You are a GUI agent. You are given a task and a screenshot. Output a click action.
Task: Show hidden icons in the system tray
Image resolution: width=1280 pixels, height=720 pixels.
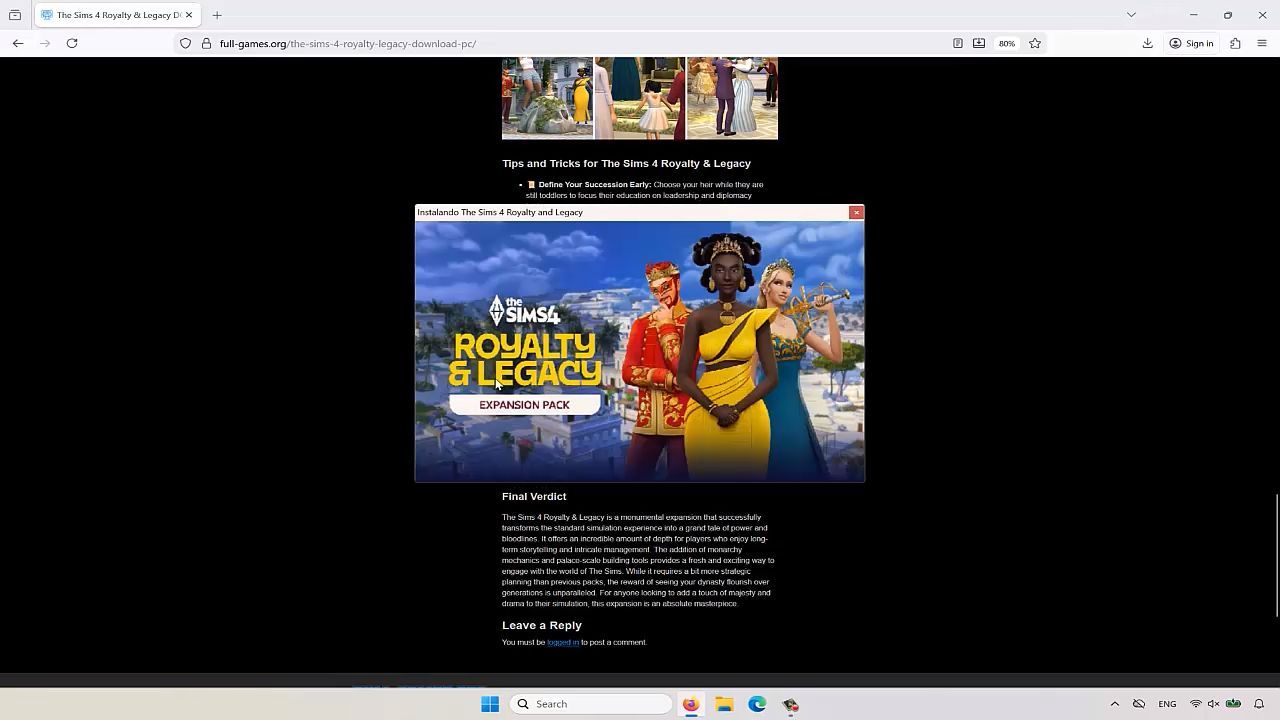point(1114,704)
